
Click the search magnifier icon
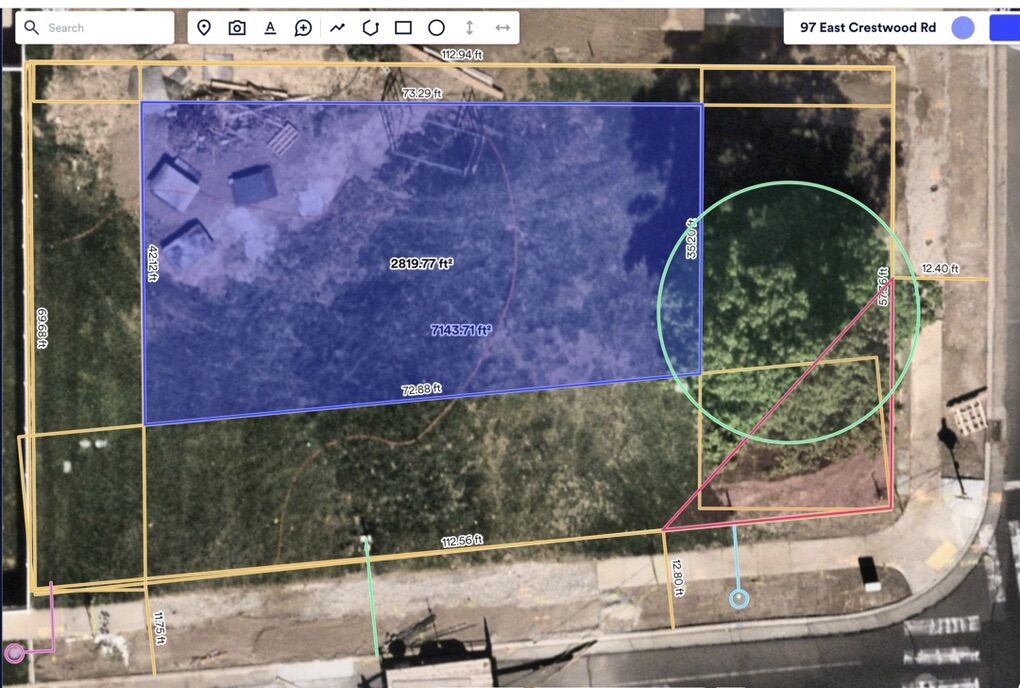tap(32, 28)
